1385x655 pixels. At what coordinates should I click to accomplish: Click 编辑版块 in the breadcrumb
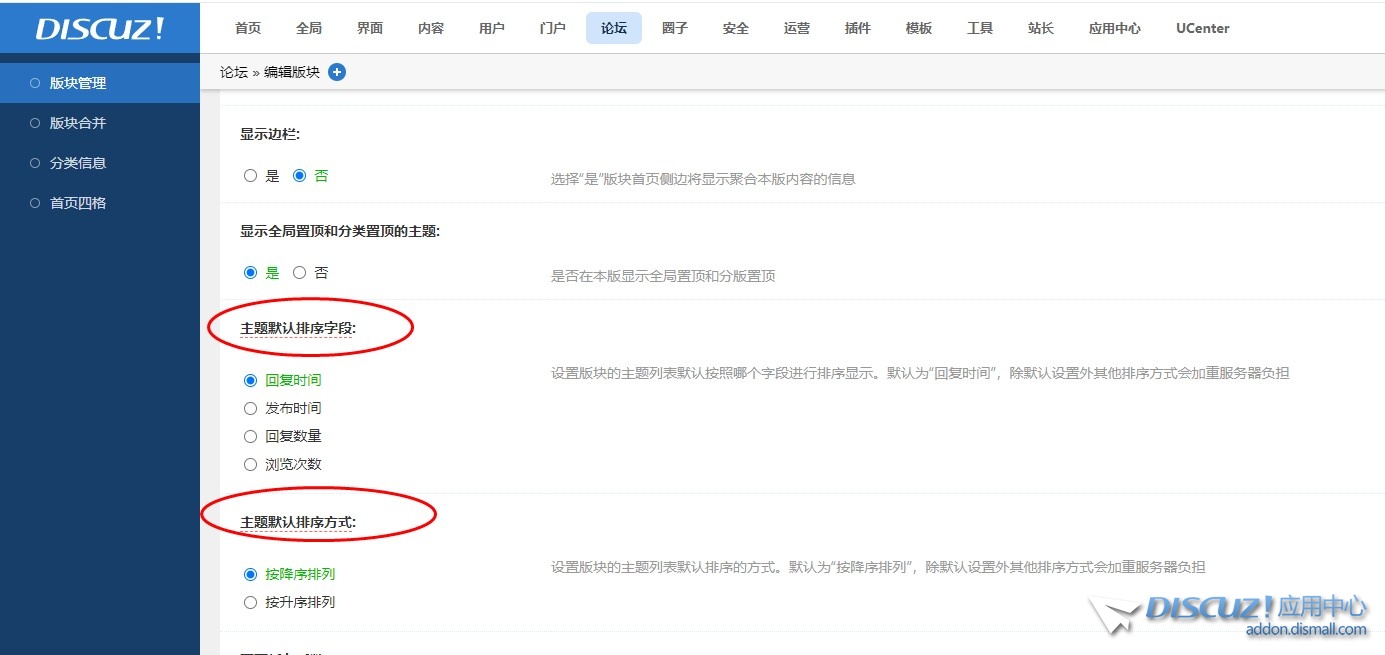(292, 72)
